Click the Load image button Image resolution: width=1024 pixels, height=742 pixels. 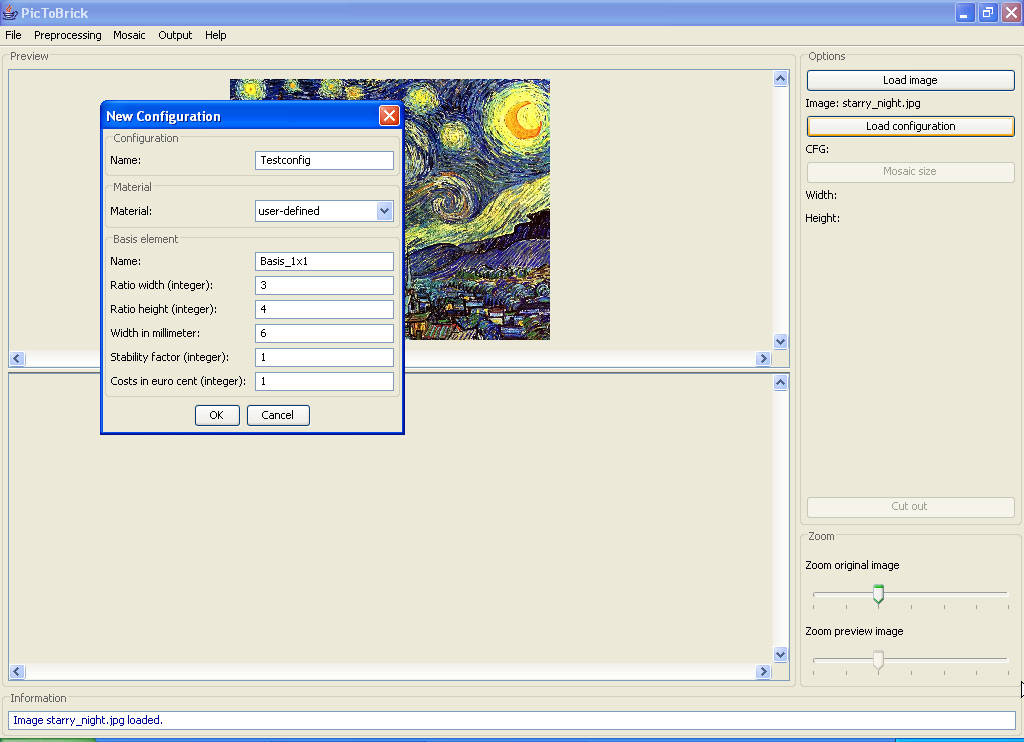click(x=910, y=80)
